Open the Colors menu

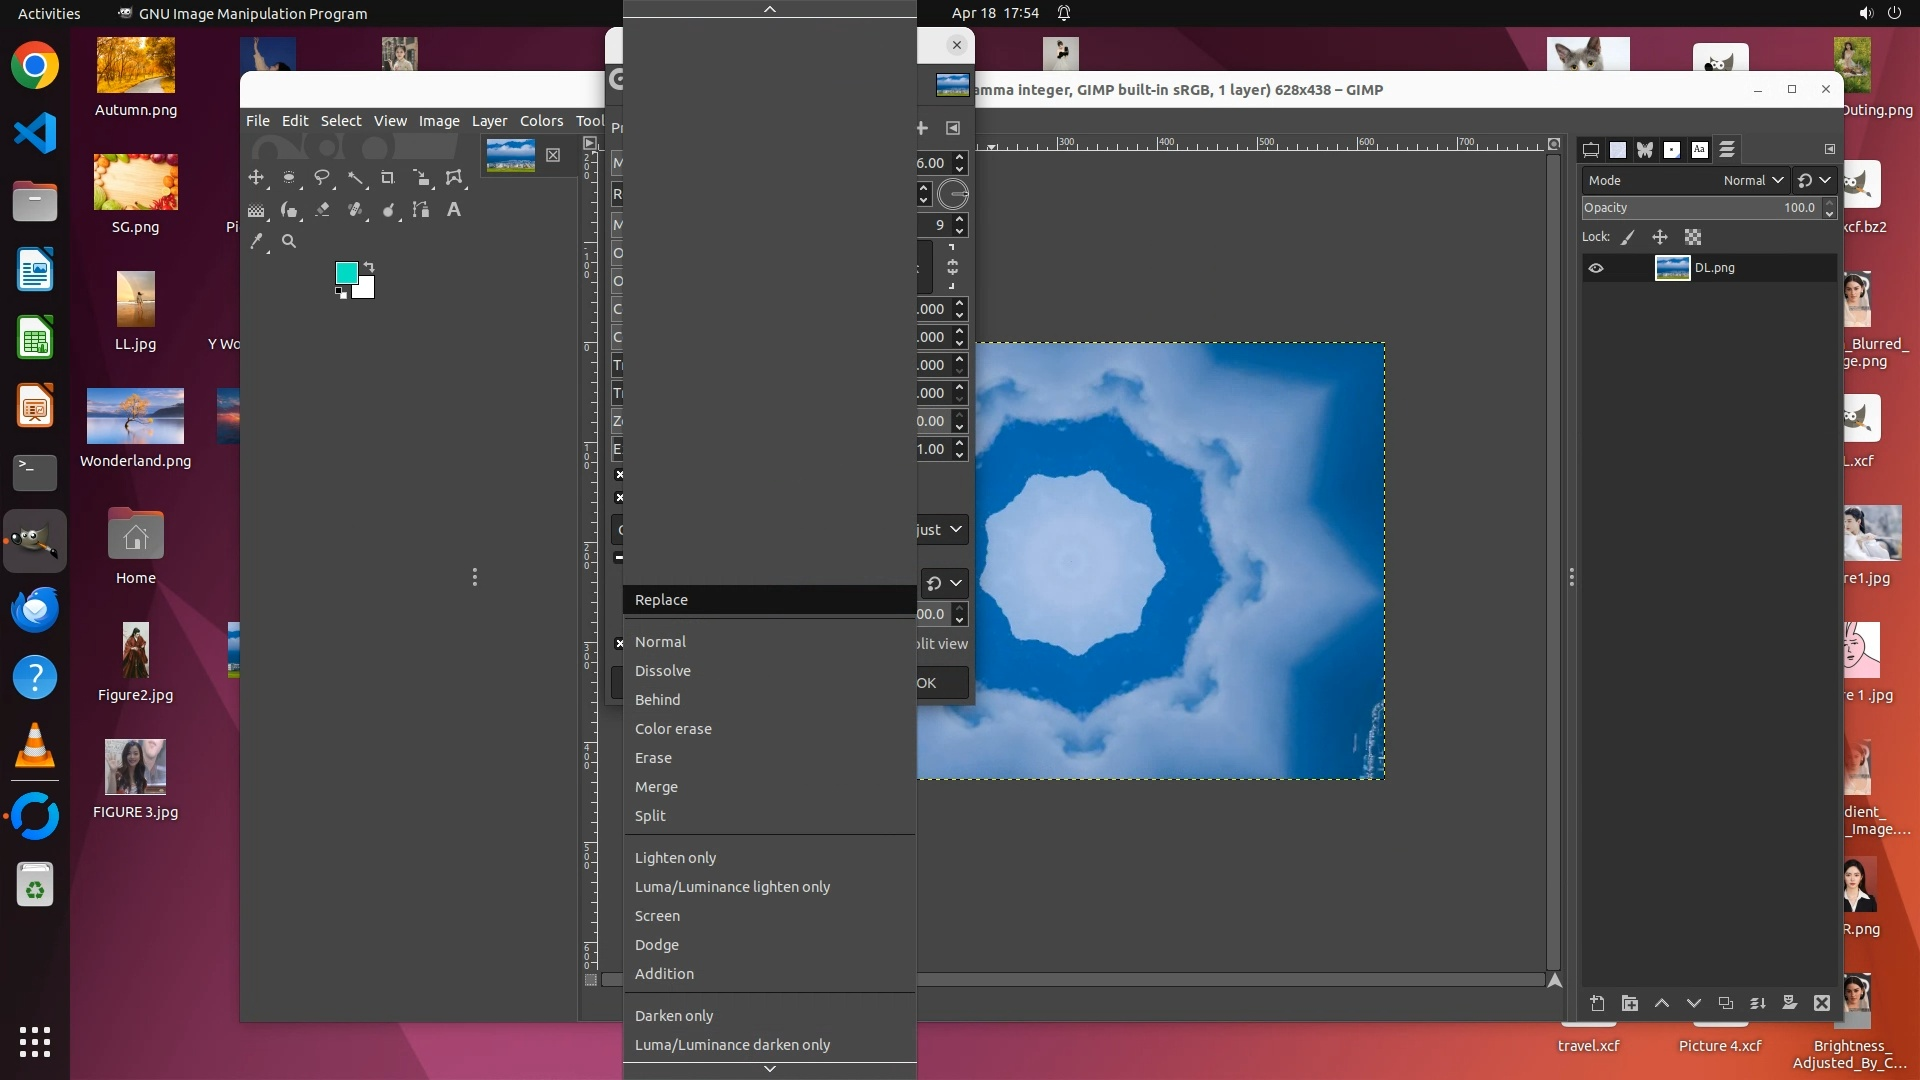click(541, 121)
